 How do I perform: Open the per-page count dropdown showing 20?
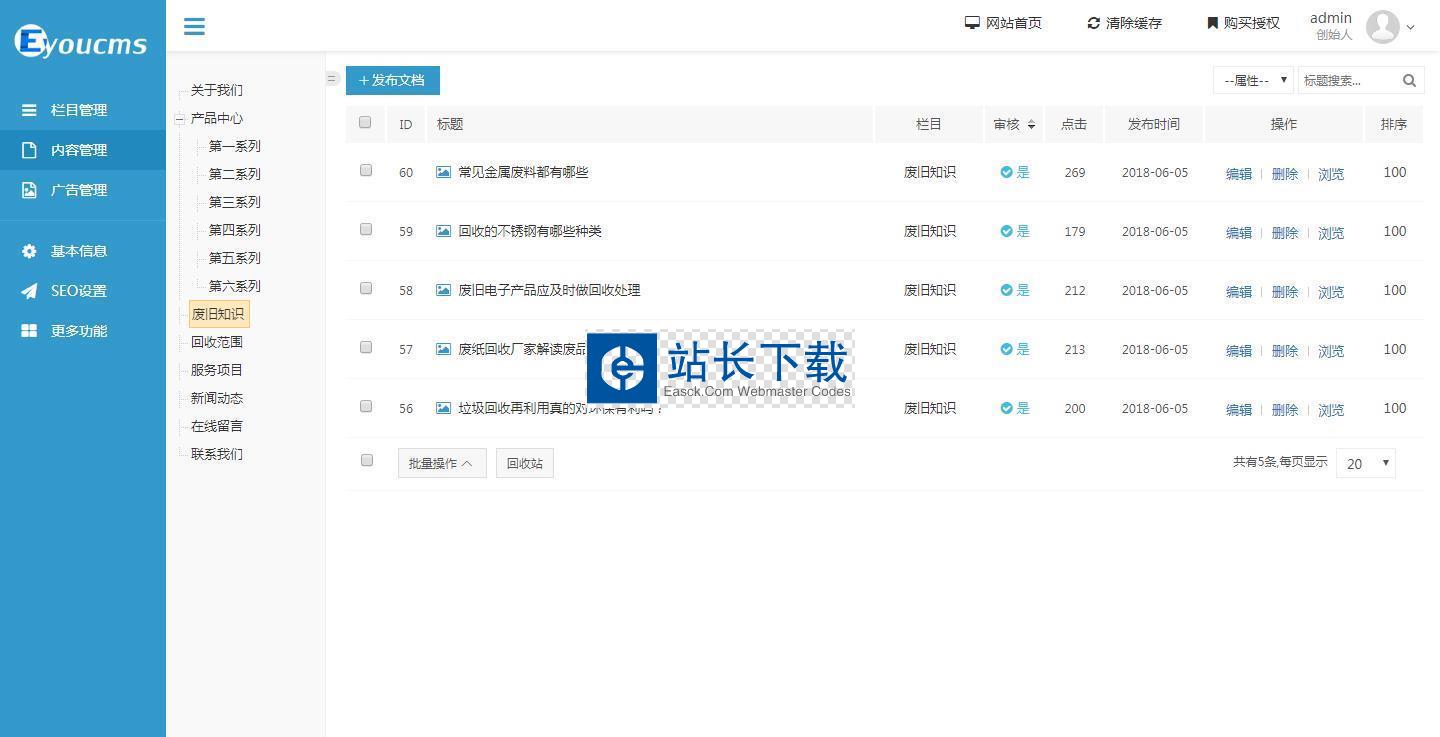[x=1365, y=463]
